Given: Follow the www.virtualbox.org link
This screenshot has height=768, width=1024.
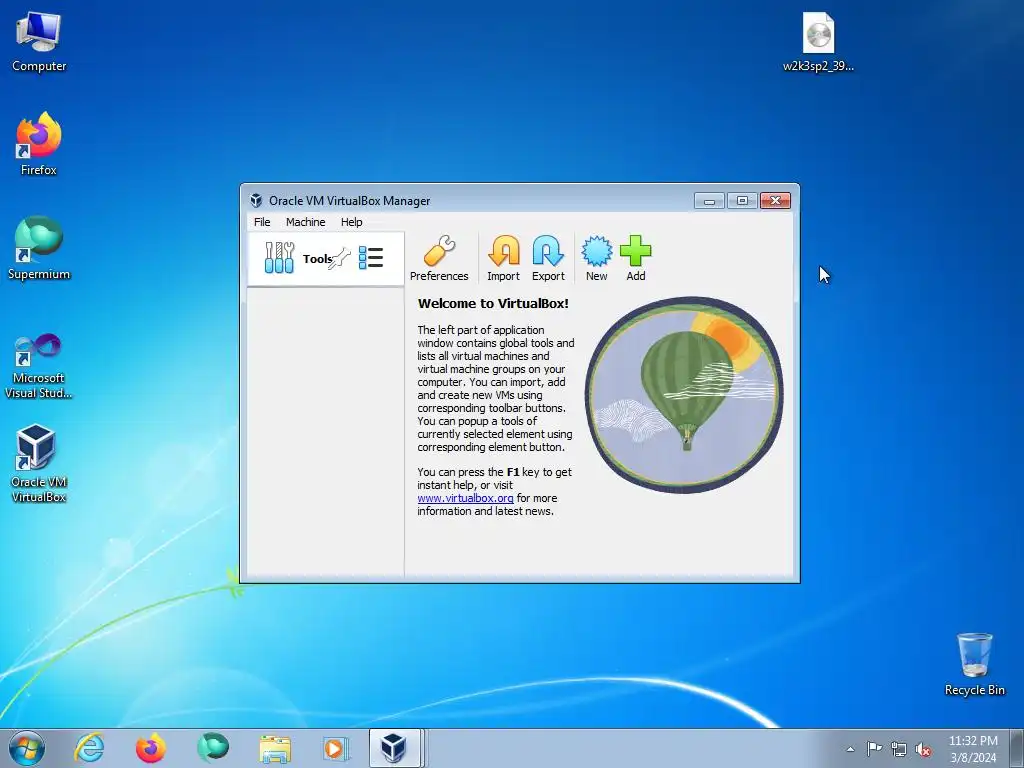Looking at the screenshot, I should pos(465,498).
